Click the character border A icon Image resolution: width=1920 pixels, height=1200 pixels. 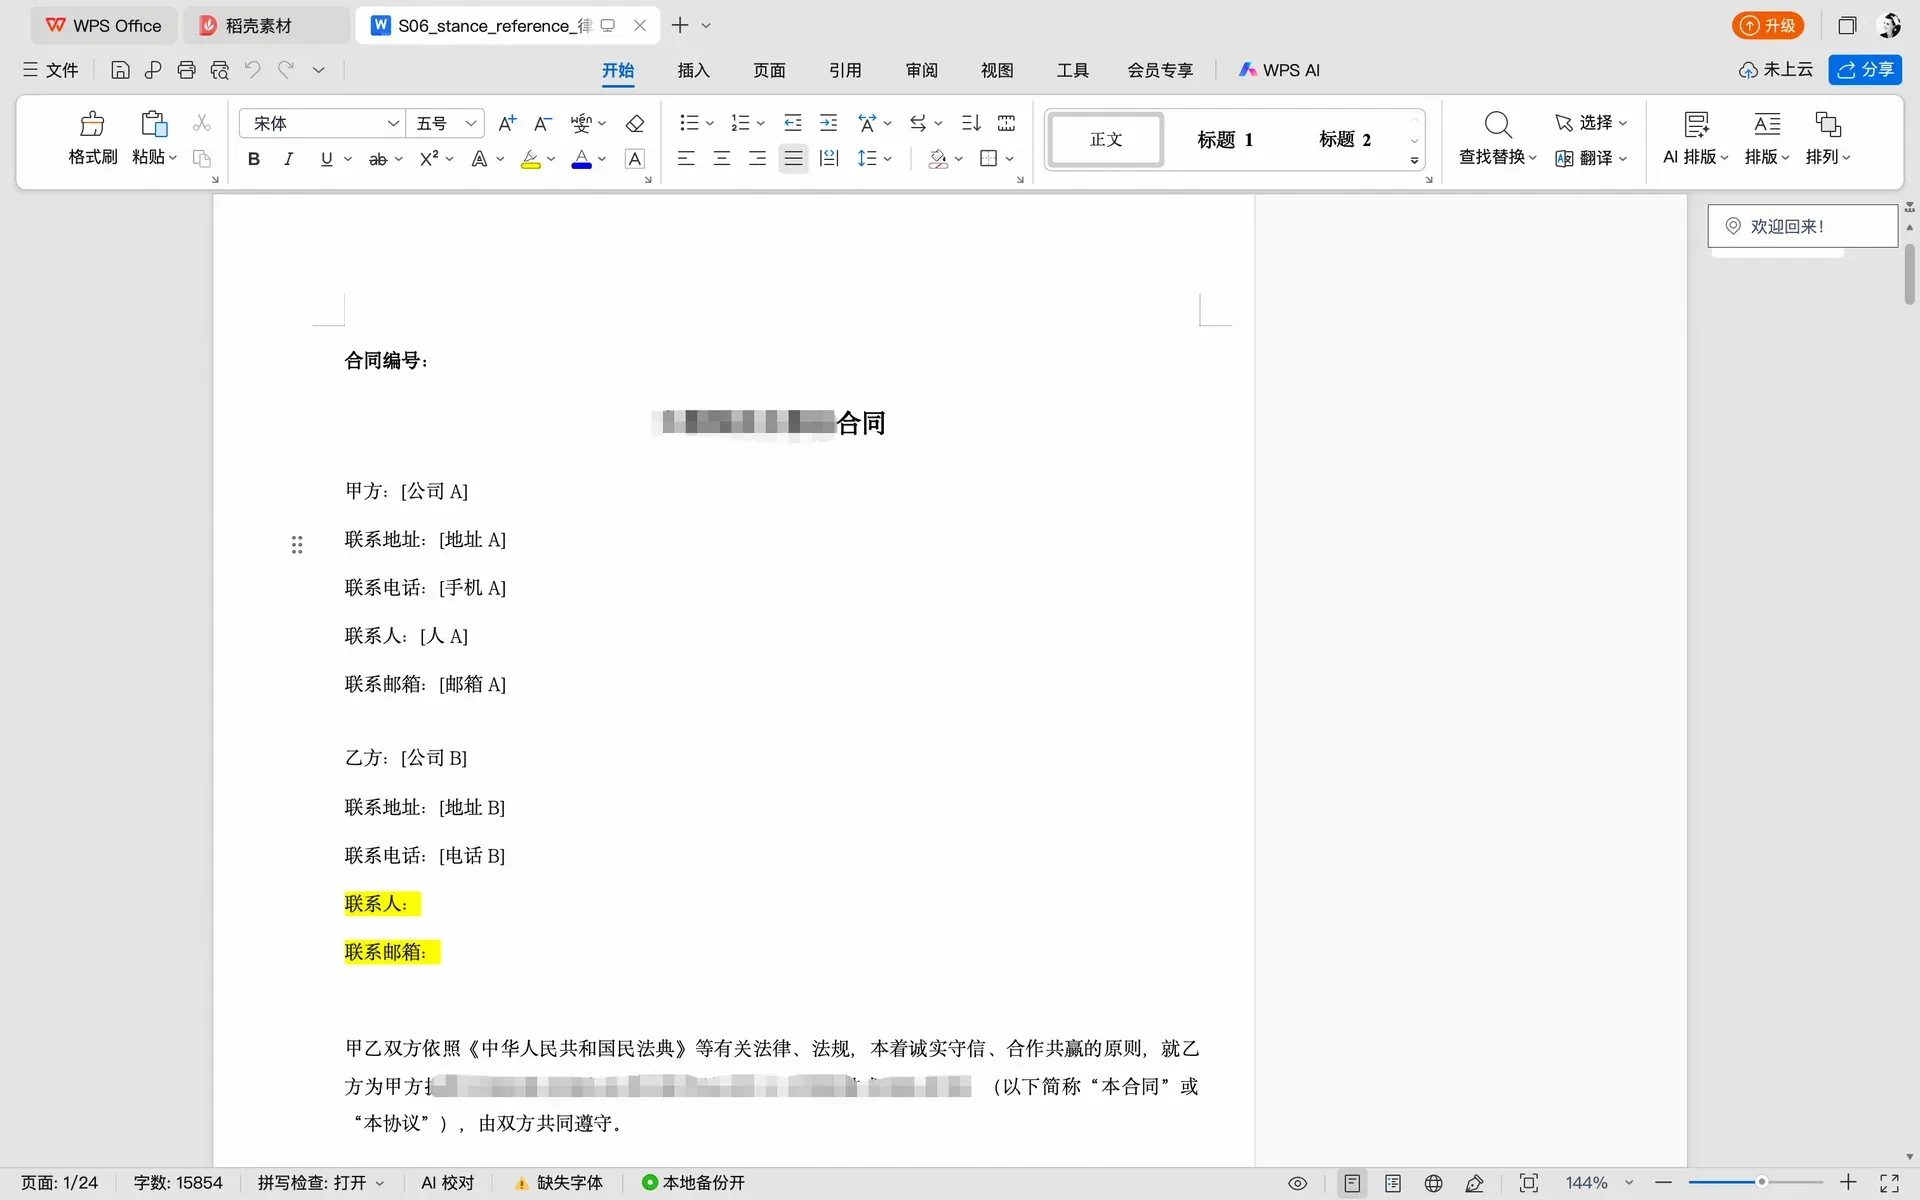[x=635, y=159]
